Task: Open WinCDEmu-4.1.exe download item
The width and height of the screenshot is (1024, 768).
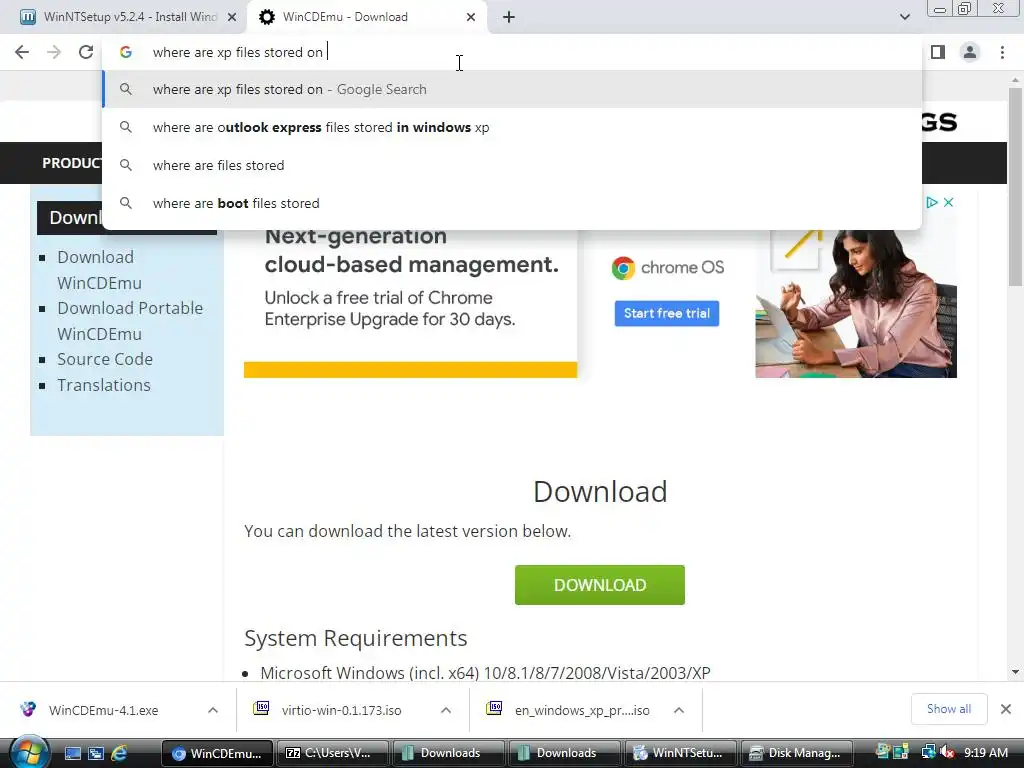Action: pos(103,711)
